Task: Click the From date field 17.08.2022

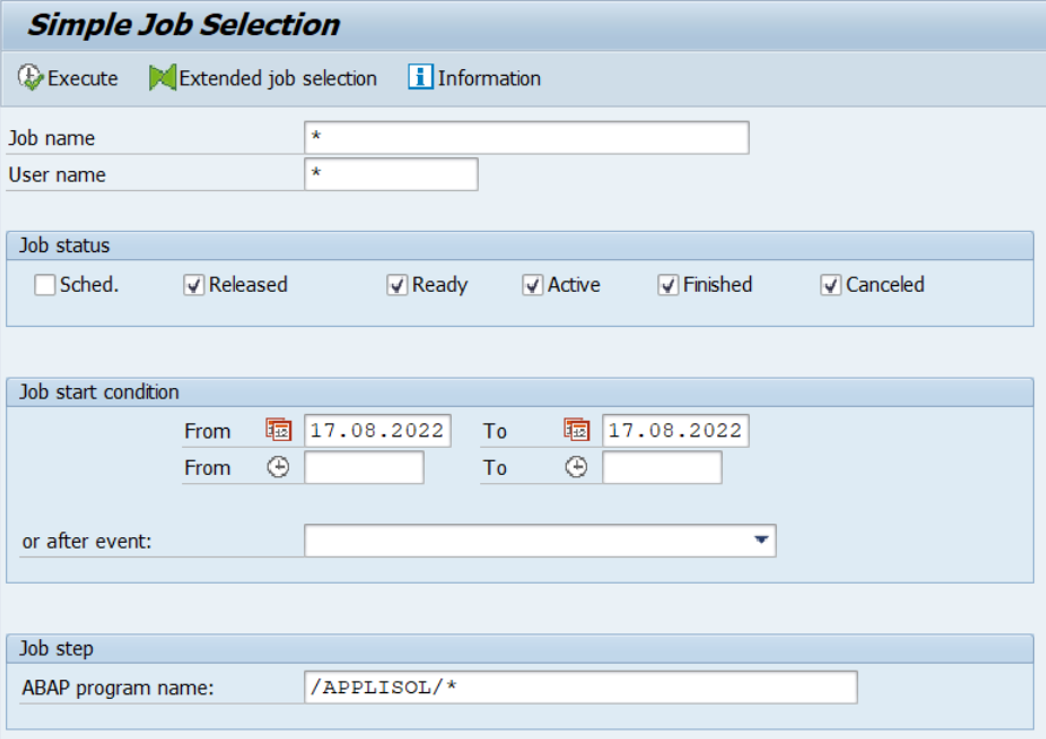Action: tap(378, 430)
